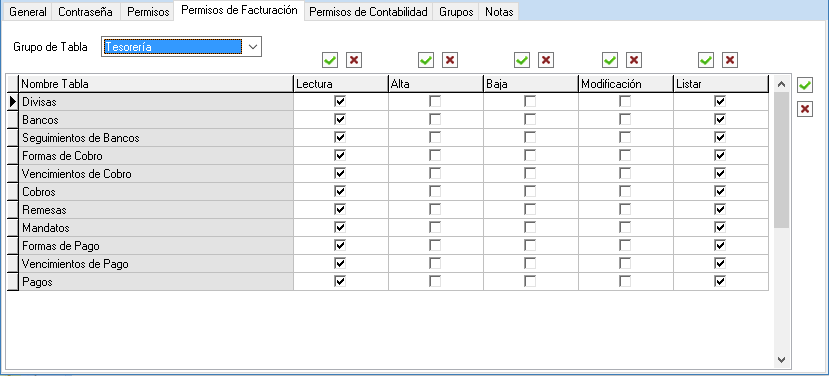Select the Remesas row name cell

point(156,209)
